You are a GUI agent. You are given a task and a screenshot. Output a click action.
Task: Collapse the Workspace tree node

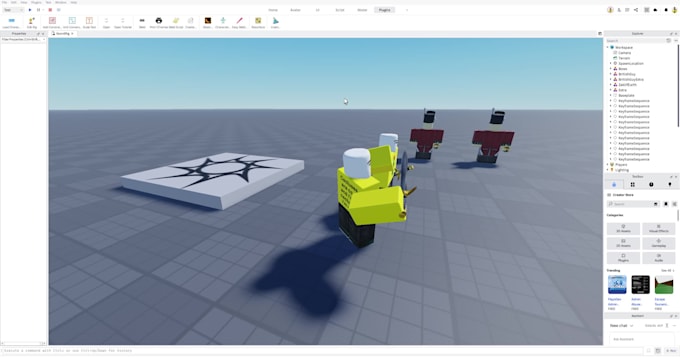point(608,47)
